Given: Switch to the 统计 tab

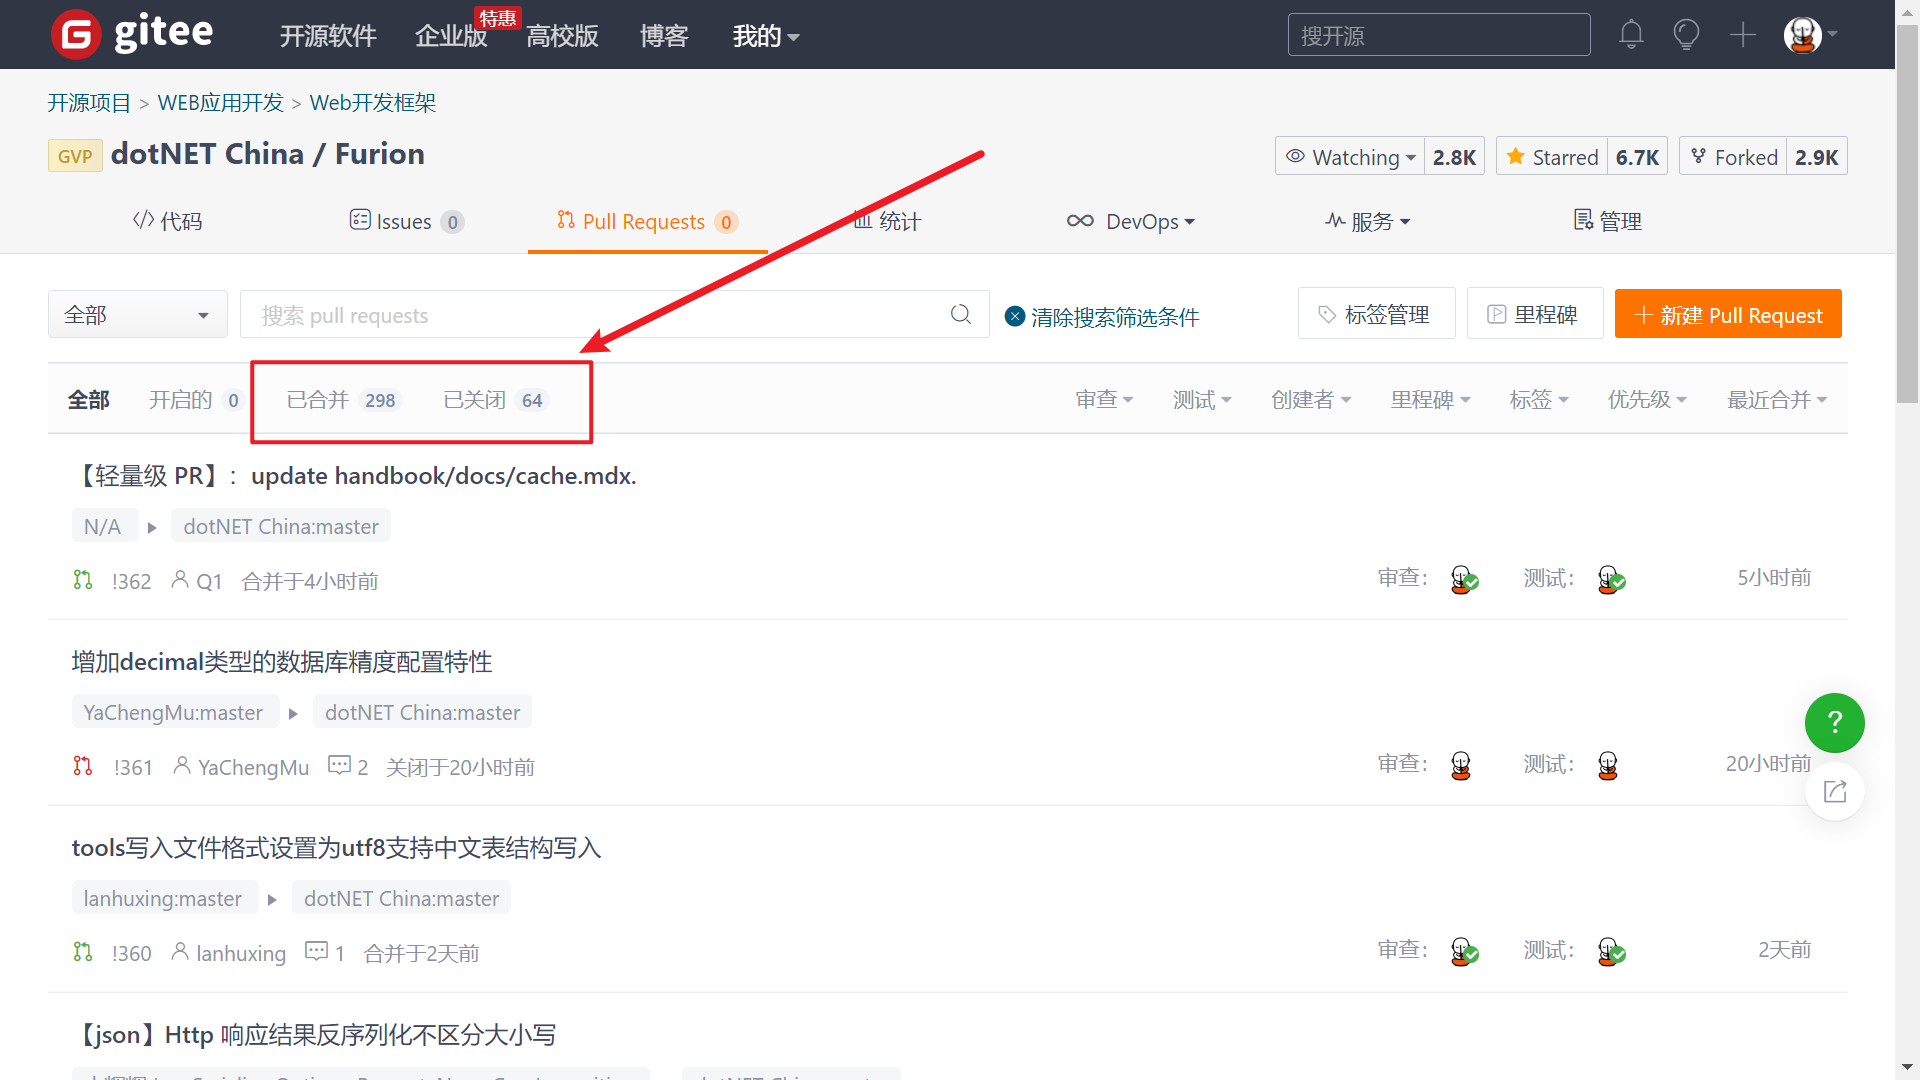Looking at the screenshot, I should pyautogui.click(x=887, y=221).
